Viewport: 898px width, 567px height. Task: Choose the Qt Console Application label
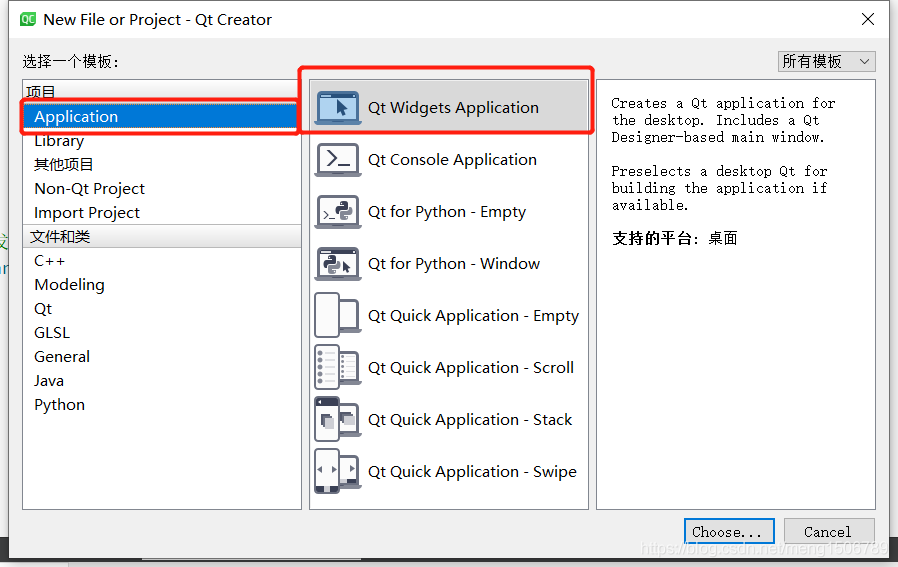(x=452, y=160)
